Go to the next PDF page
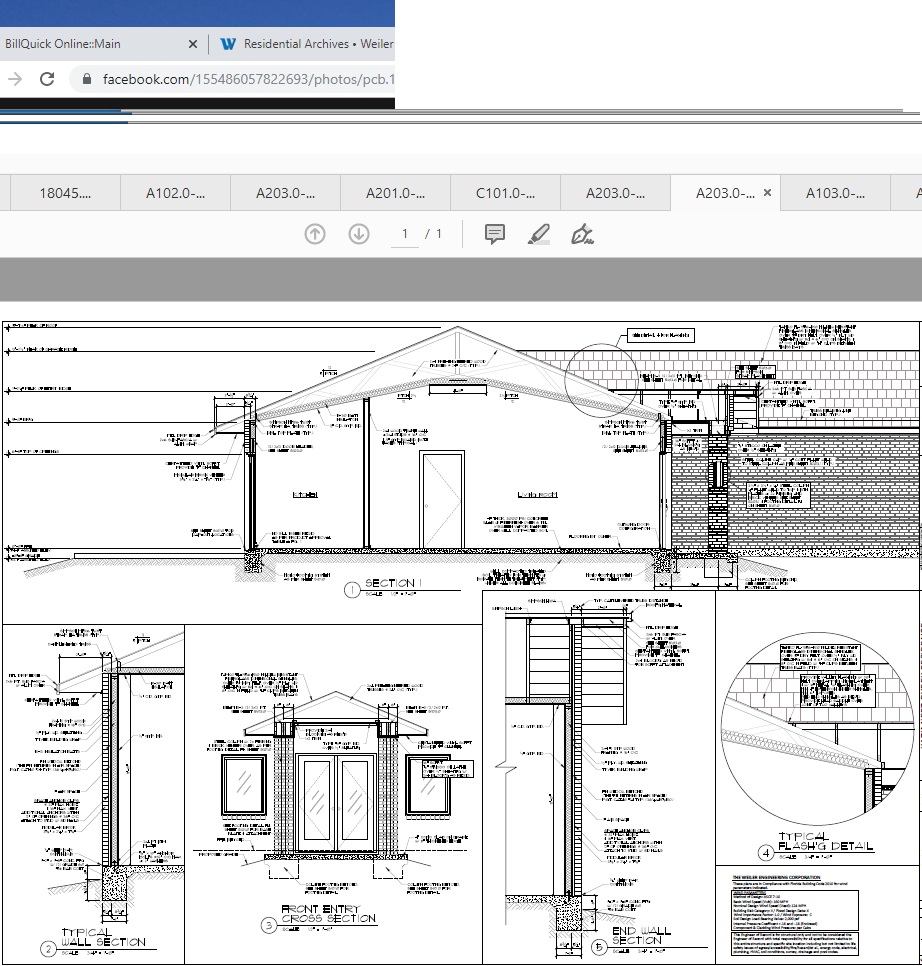 click(358, 234)
